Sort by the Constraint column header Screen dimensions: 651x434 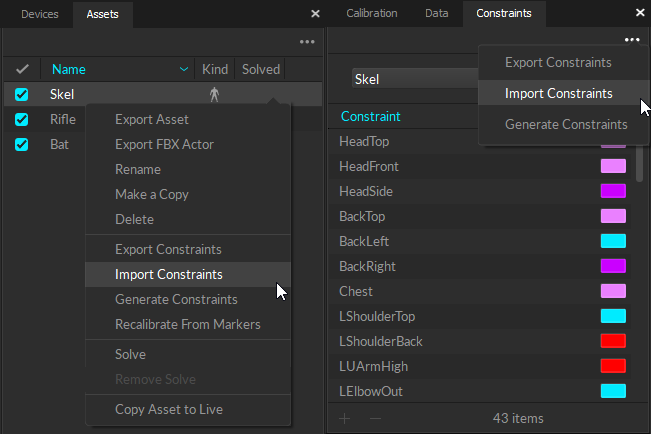(371, 116)
